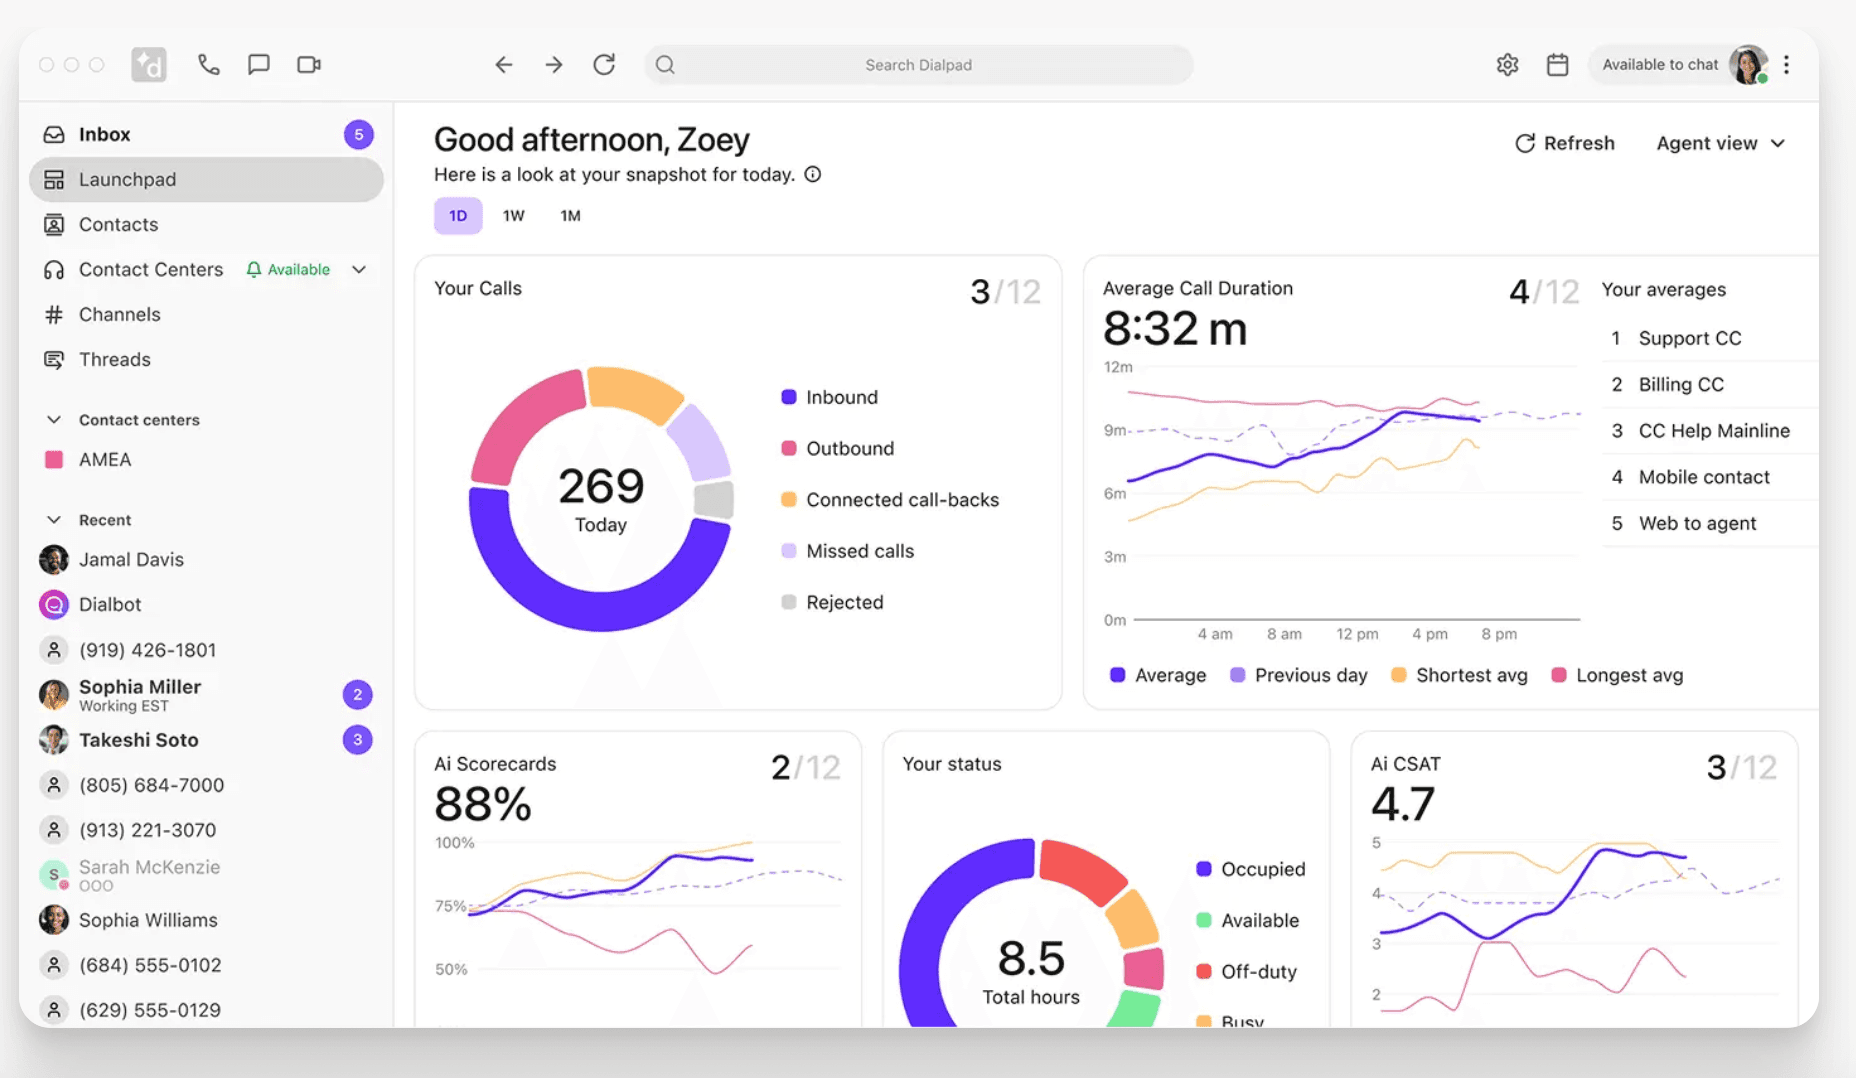This screenshot has width=1856, height=1078.
Task: Open the calendar icon in the top bar
Action: (x=1557, y=64)
